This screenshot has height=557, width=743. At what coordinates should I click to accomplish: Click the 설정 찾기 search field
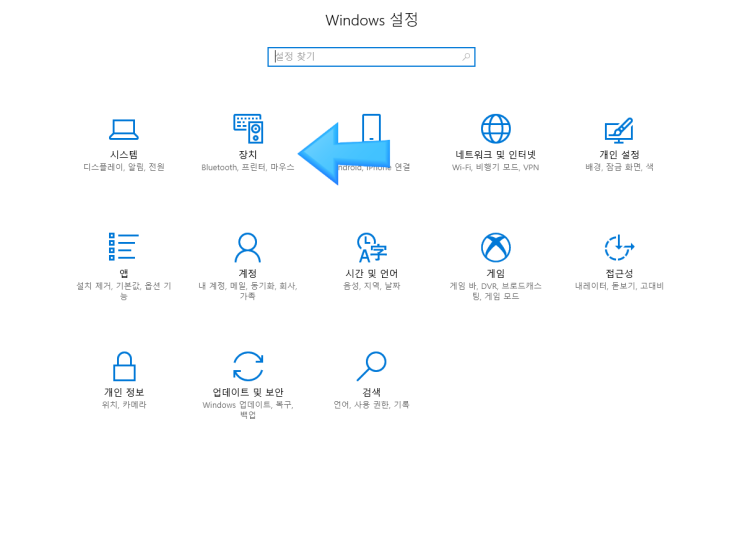pyautogui.click(x=371, y=57)
